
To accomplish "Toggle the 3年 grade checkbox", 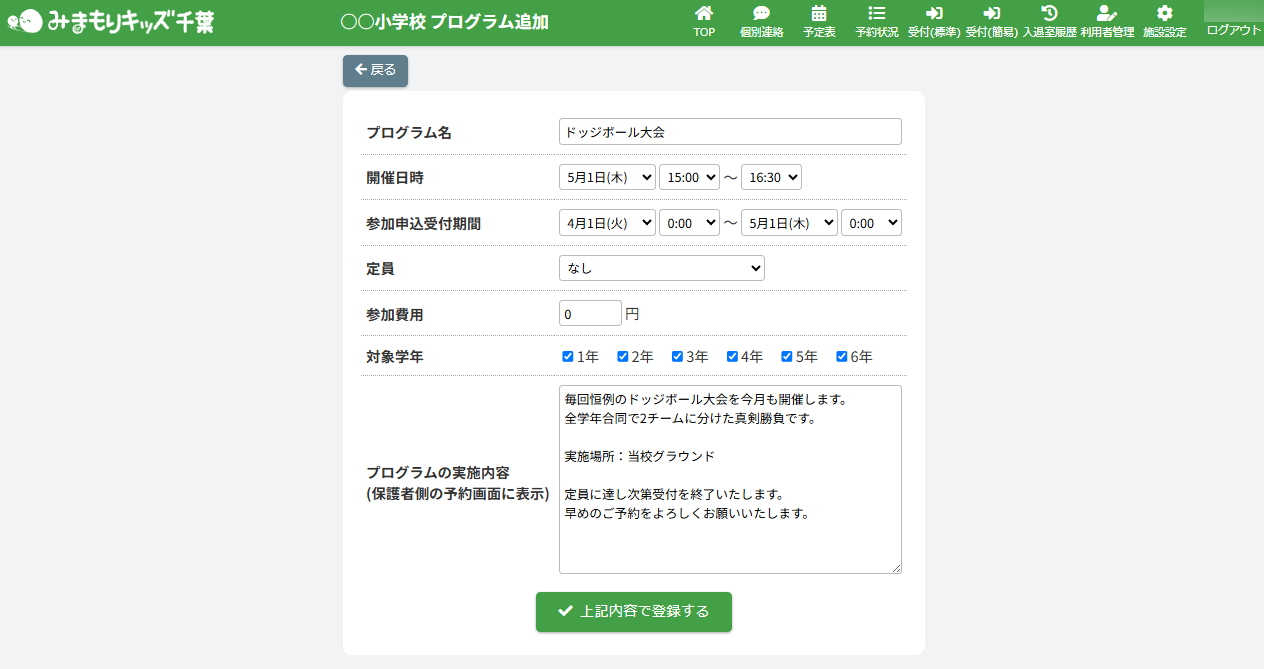I will (677, 356).
